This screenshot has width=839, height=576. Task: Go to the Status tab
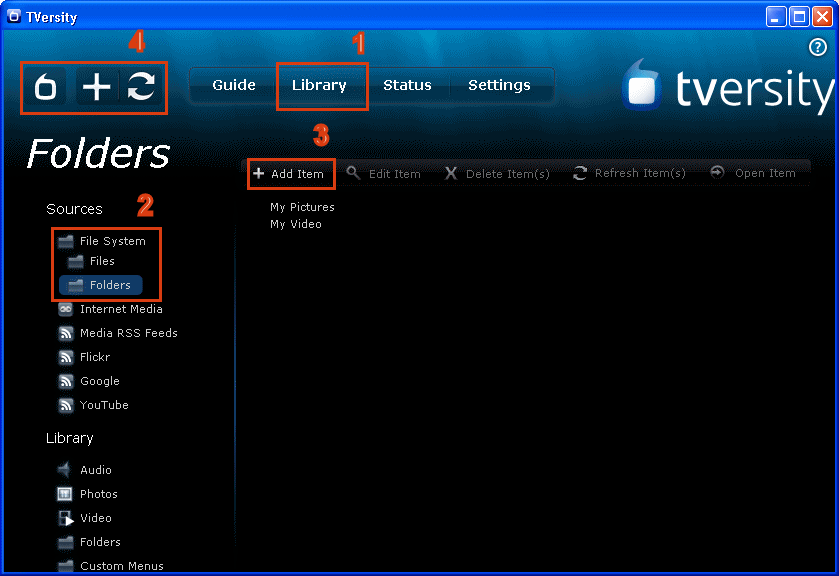407,85
